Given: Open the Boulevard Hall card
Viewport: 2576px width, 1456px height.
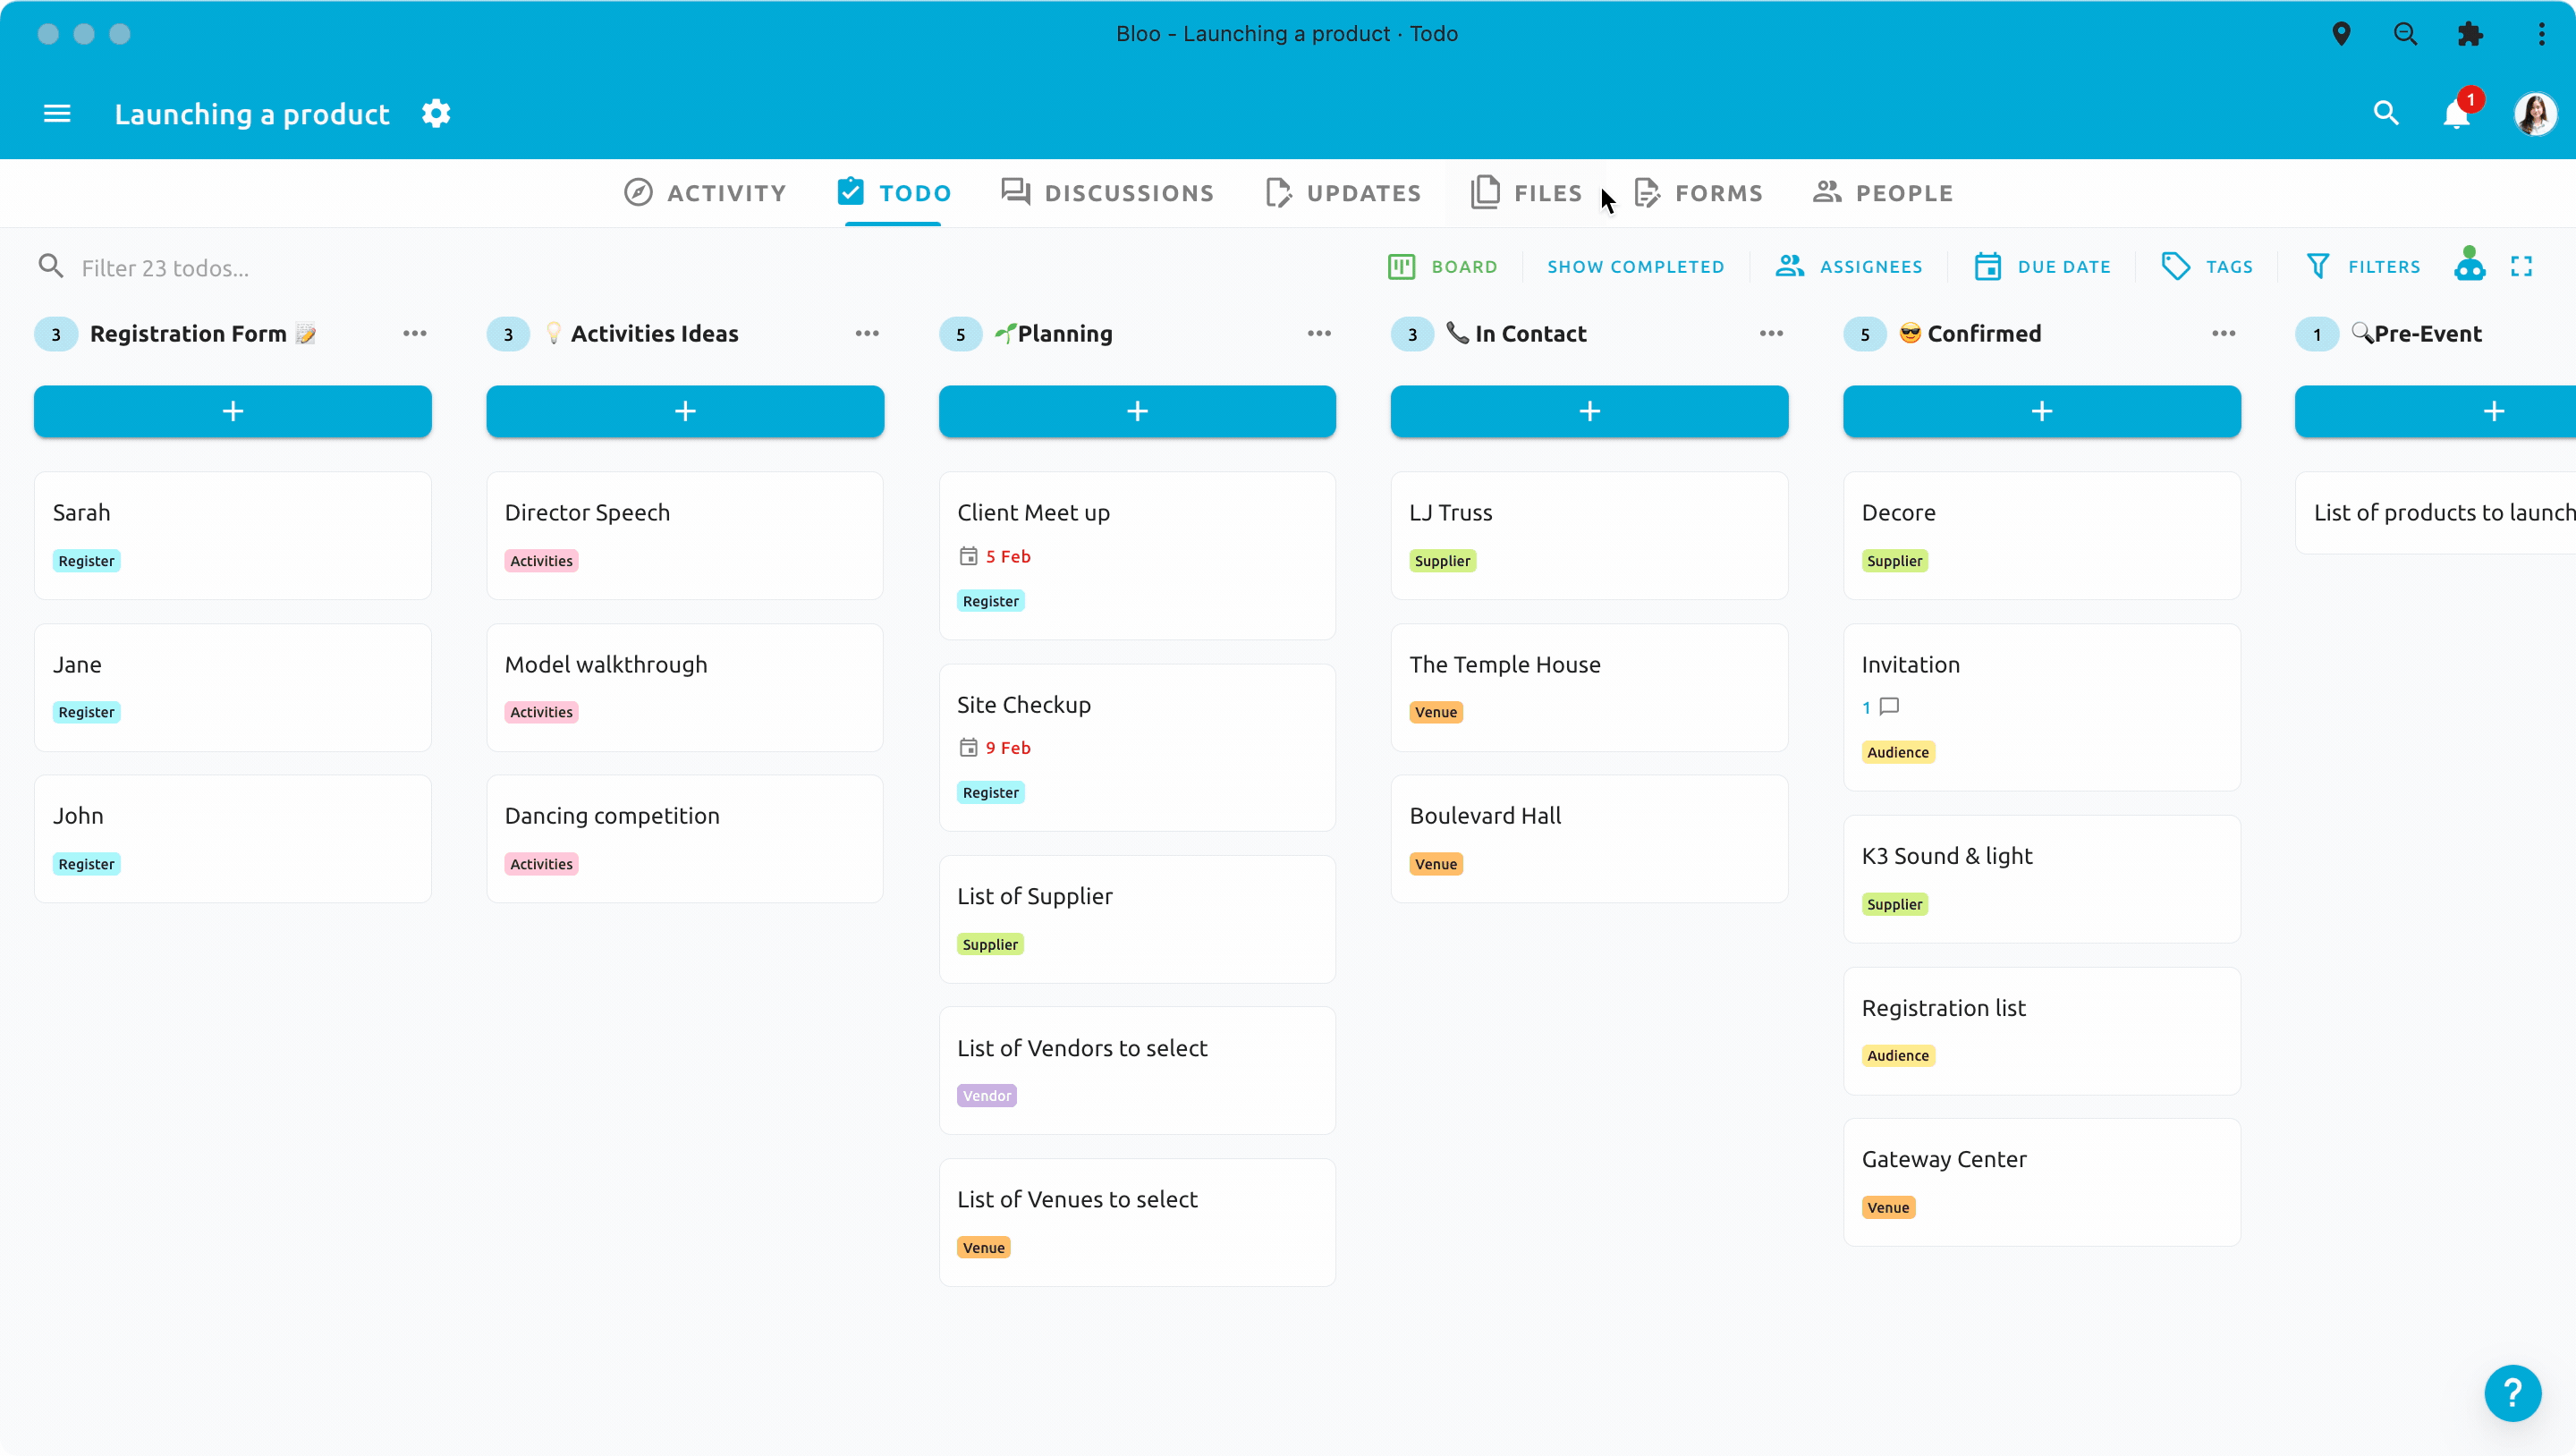Looking at the screenshot, I should click(1589, 839).
